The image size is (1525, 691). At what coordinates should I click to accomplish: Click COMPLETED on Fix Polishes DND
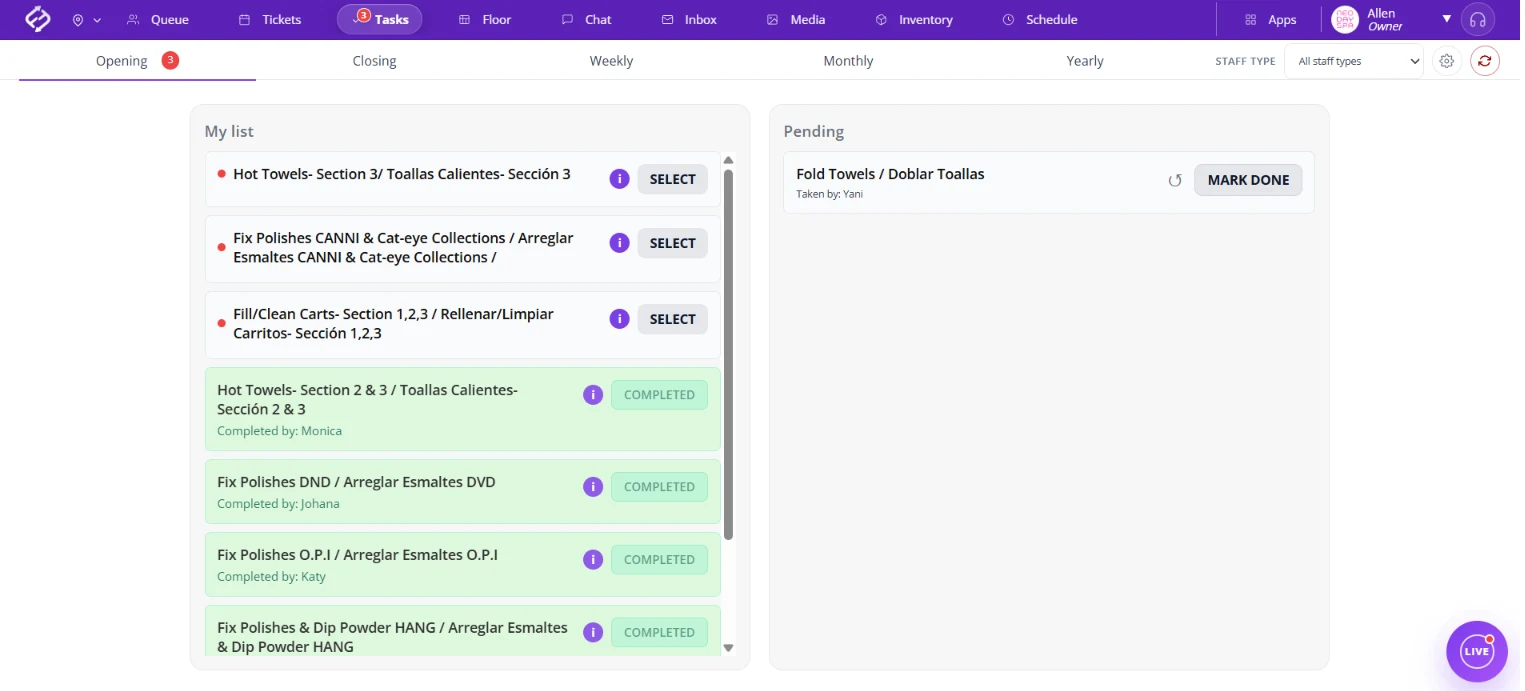coord(659,487)
